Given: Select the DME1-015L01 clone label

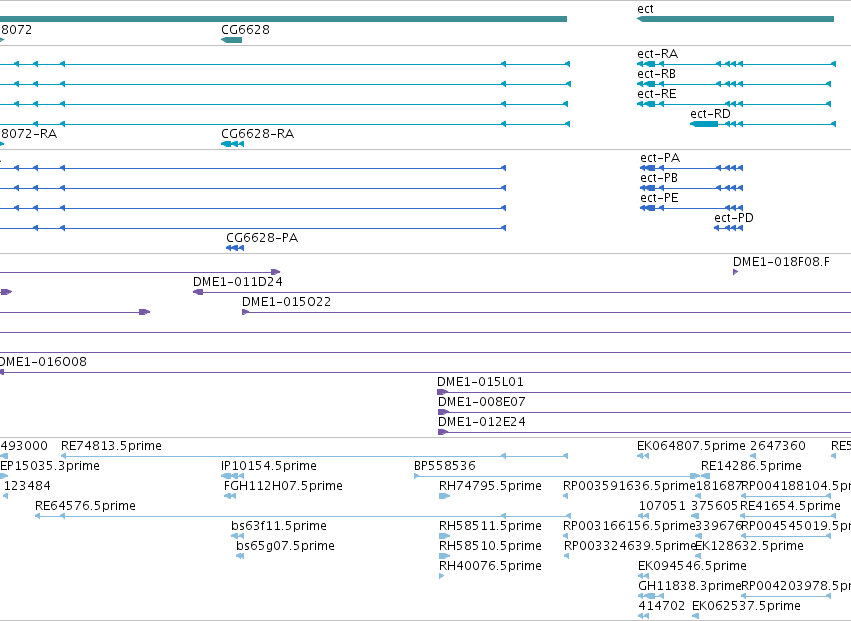Looking at the screenshot, I should click(480, 382).
